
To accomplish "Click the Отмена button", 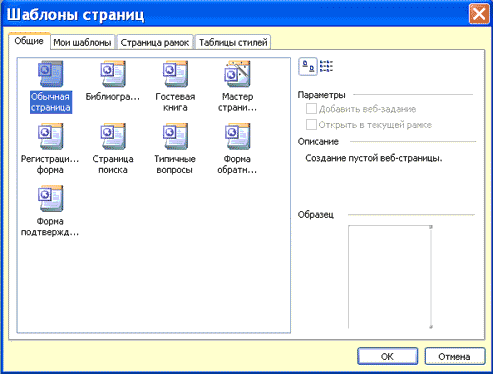I will pos(455,356).
